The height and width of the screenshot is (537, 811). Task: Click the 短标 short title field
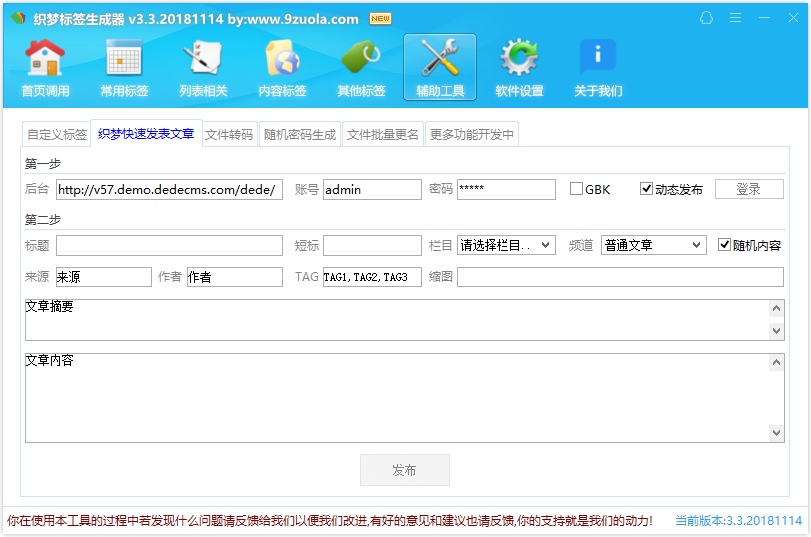372,245
